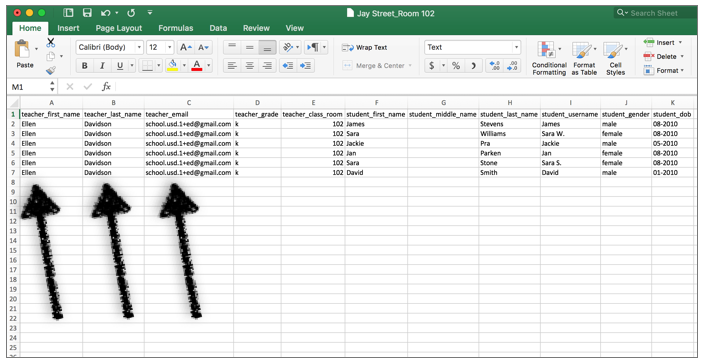Switch to the Insert tab
Viewport: 704px width, 364px height.
68,28
